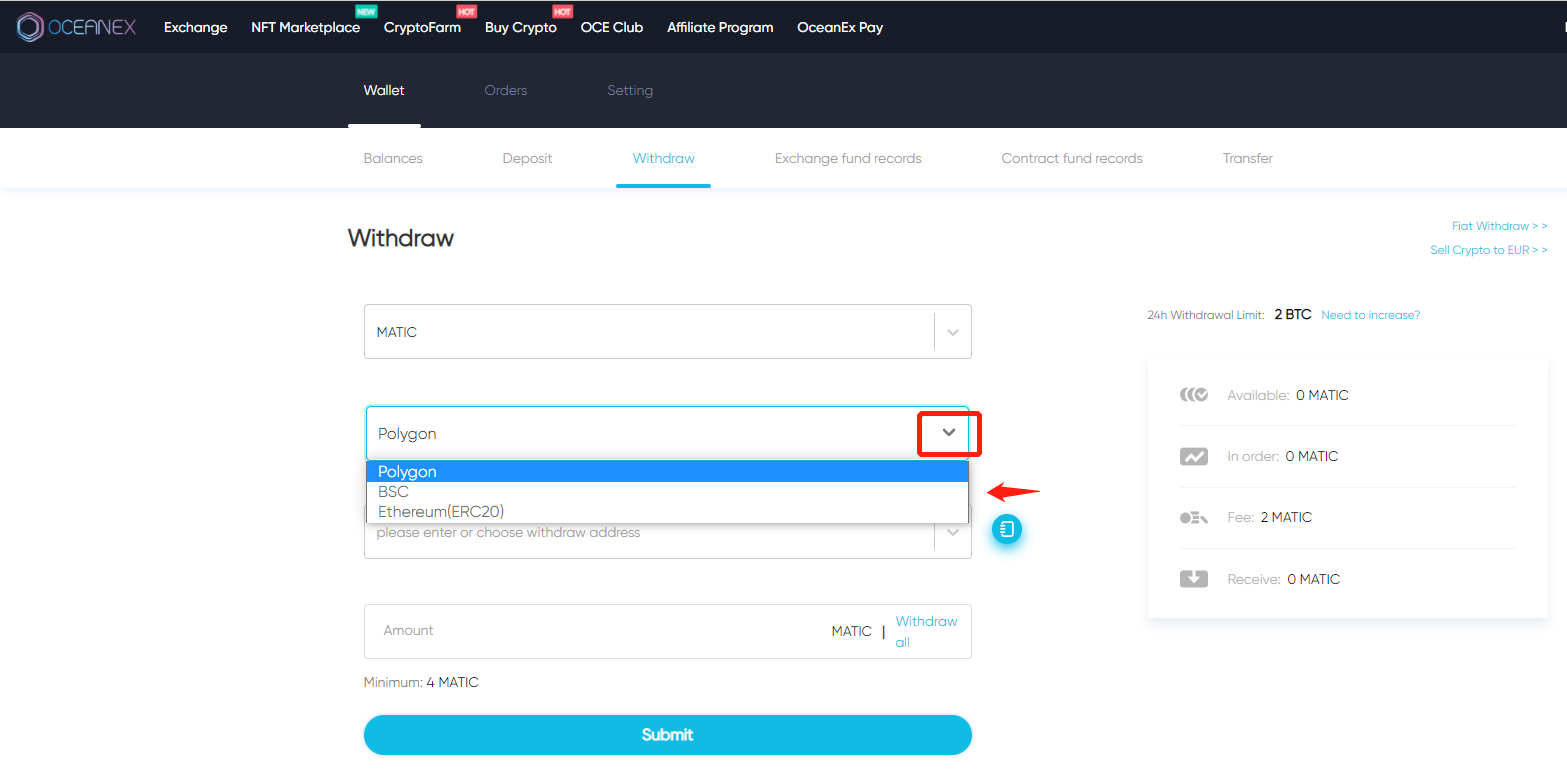
Task: Open Buy Crypto menu
Action: point(521,27)
